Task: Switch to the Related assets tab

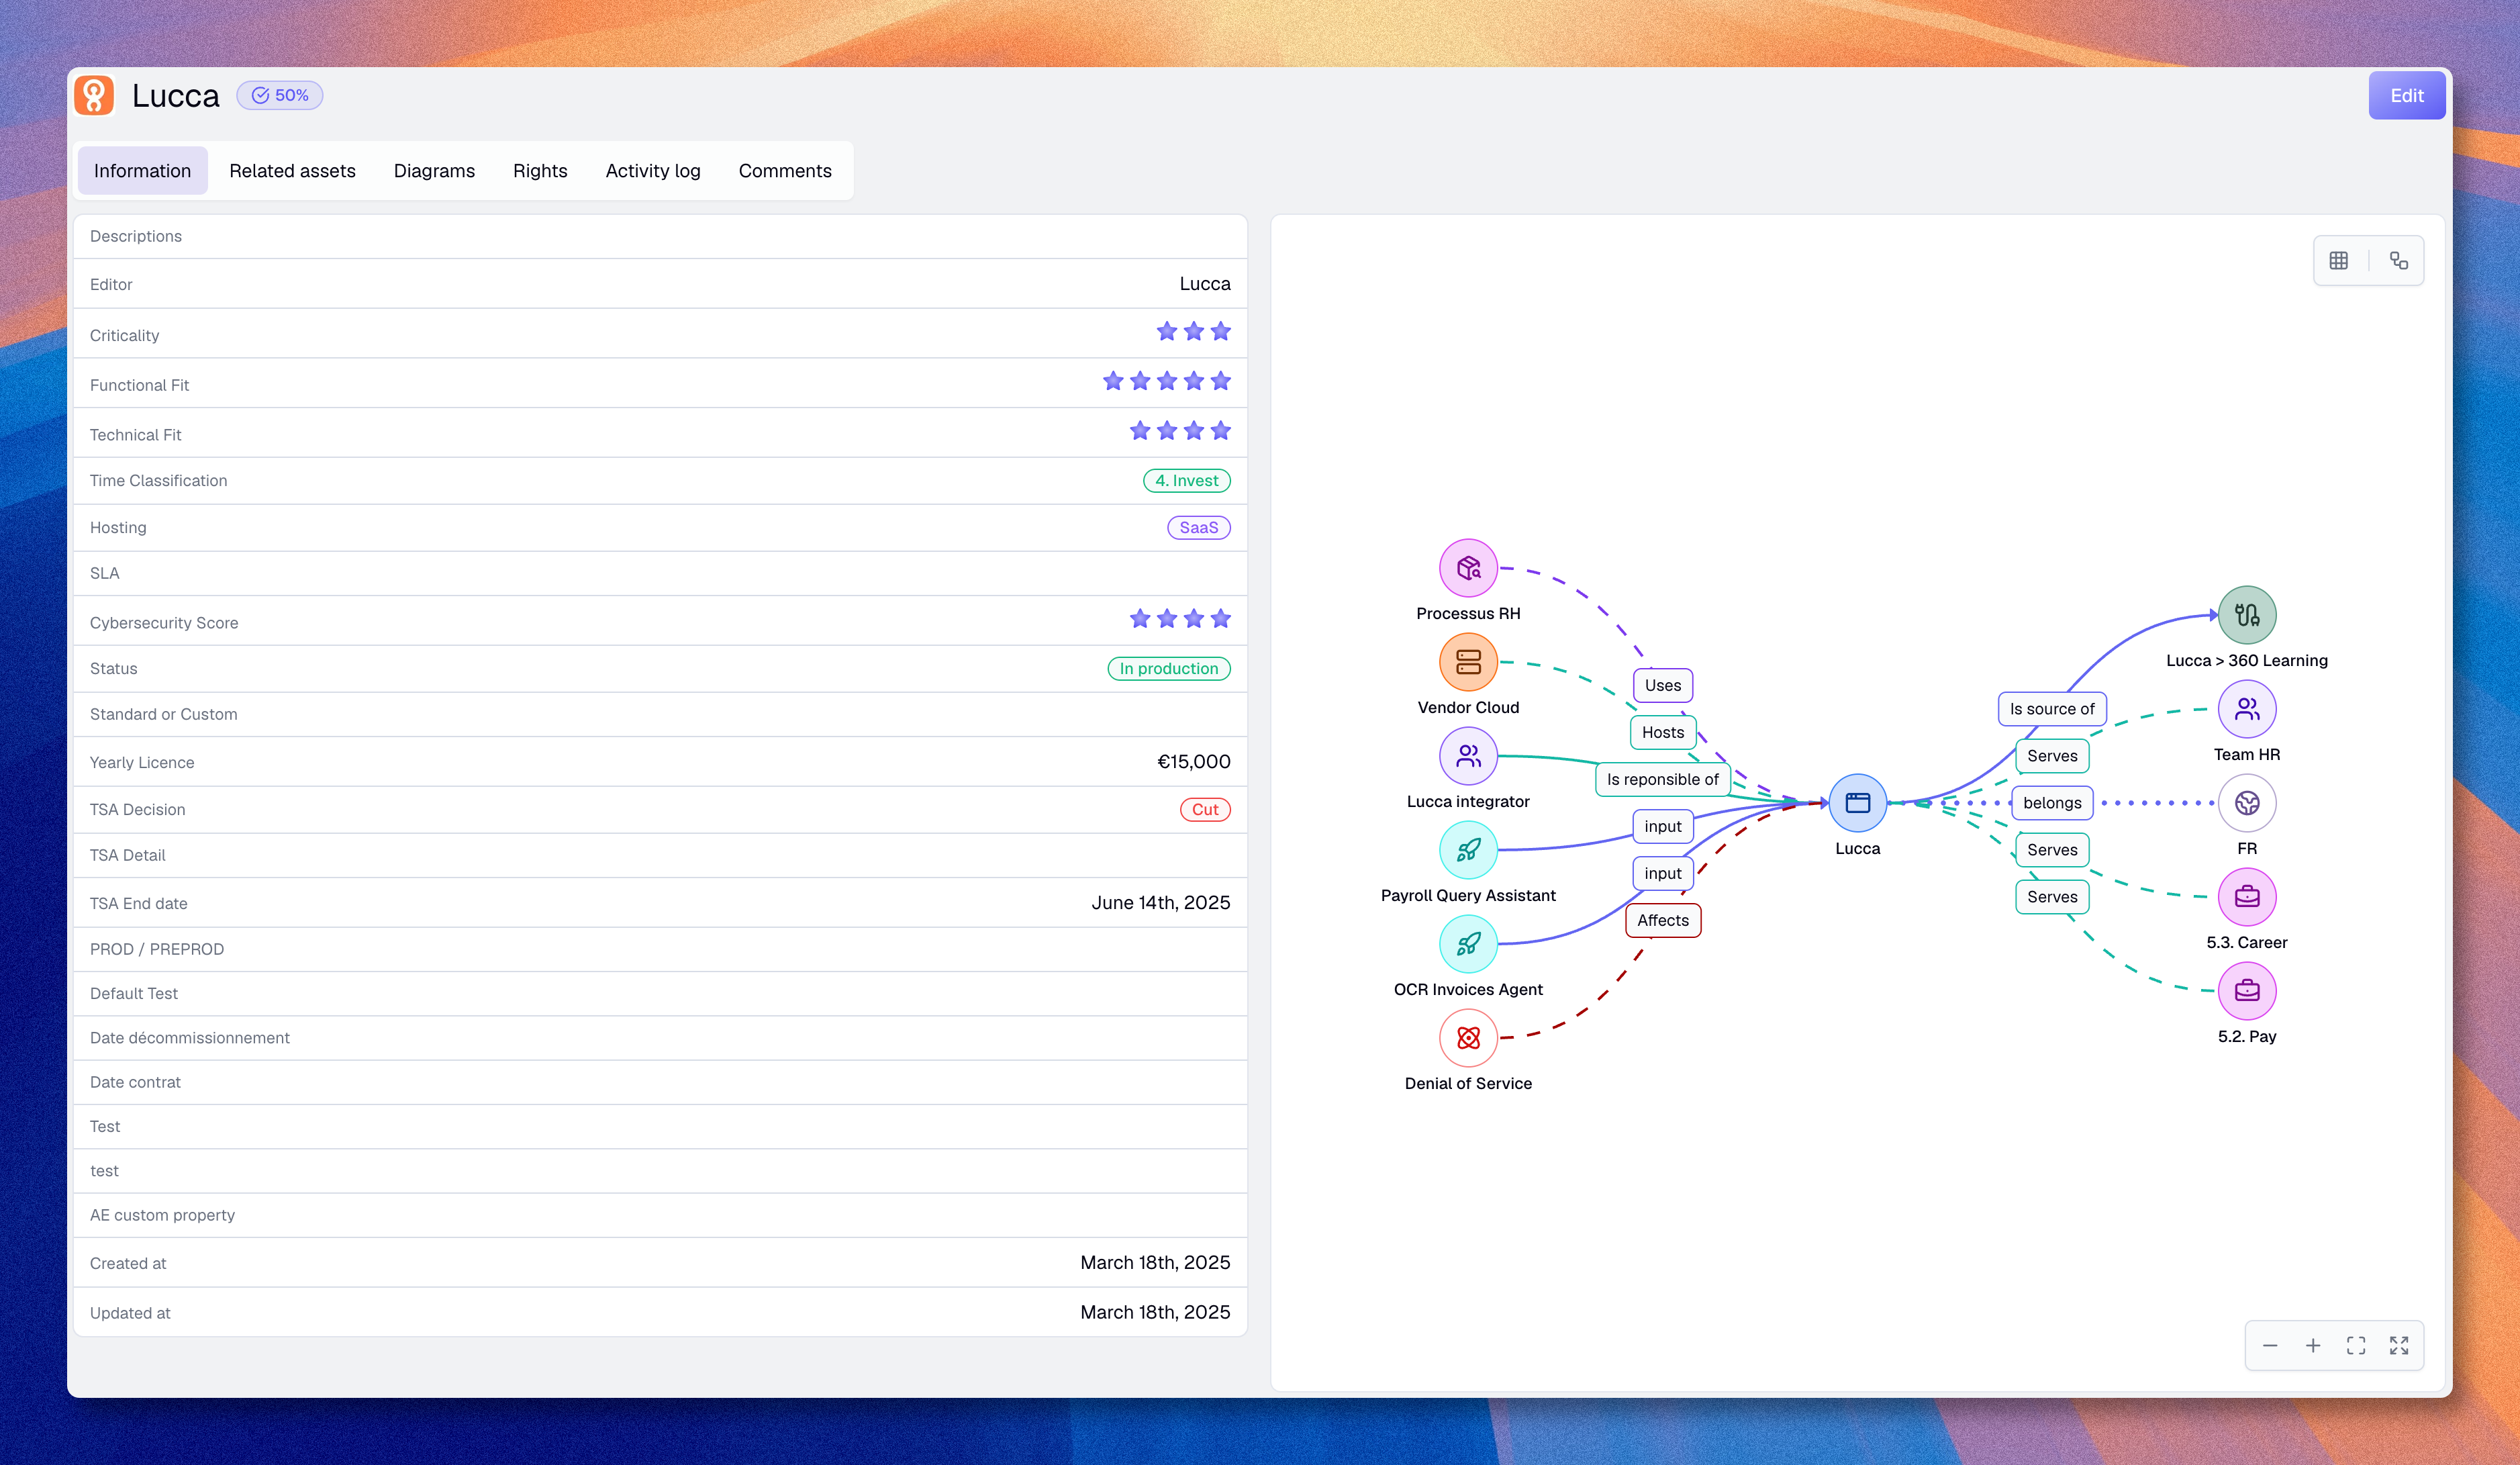Action: (x=292, y=170)
